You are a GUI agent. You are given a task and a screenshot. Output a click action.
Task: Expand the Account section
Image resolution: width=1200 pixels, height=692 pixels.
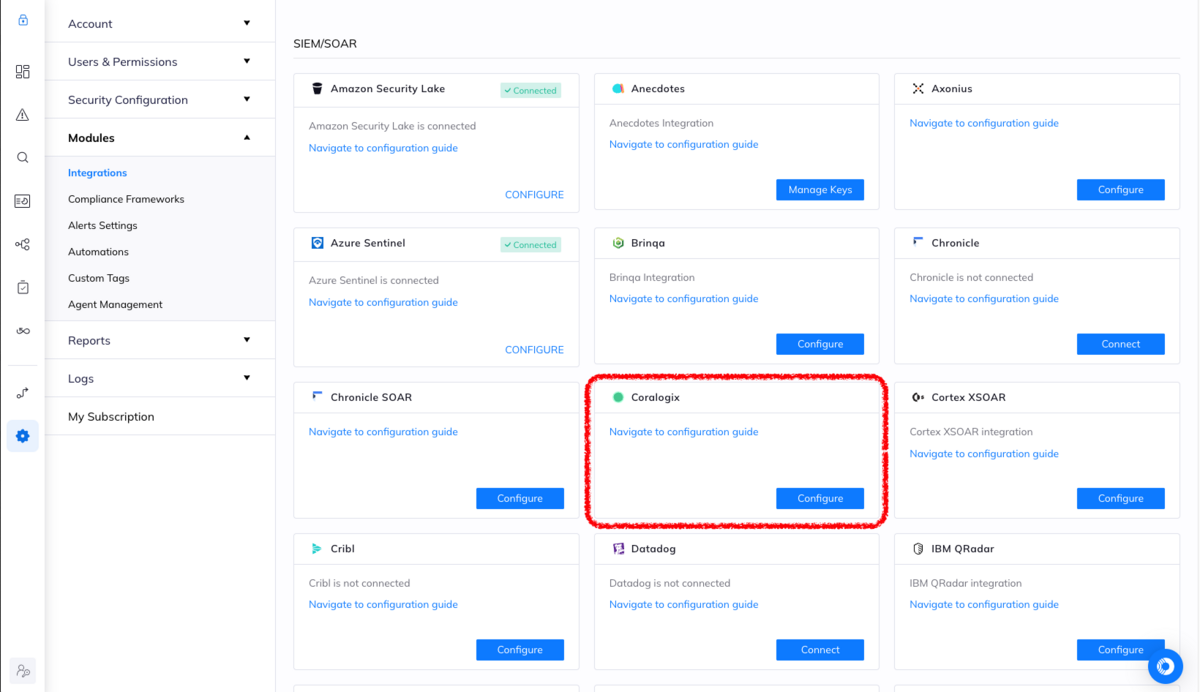160,23
